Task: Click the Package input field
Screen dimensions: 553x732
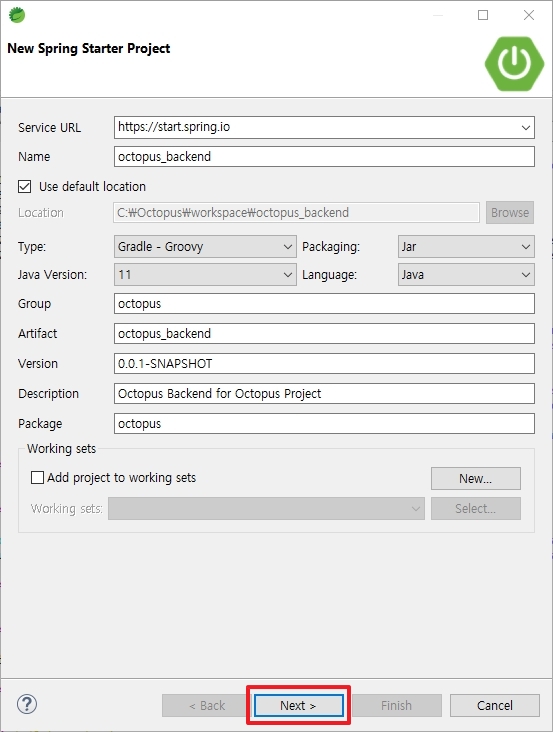Action: [x=324, y=423]
